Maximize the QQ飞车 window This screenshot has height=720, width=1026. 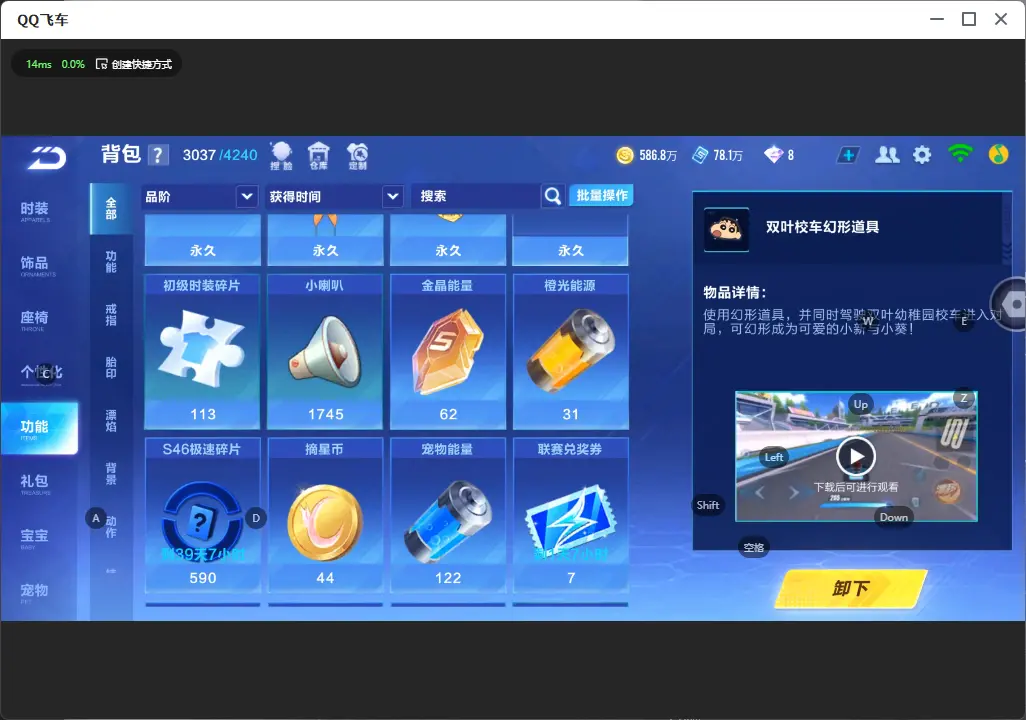point(969,20)
